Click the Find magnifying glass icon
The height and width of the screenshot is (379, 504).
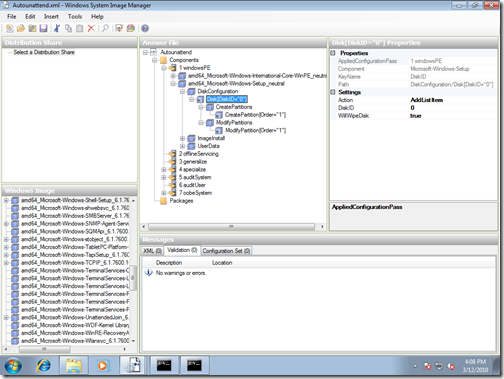coord(105,29)
